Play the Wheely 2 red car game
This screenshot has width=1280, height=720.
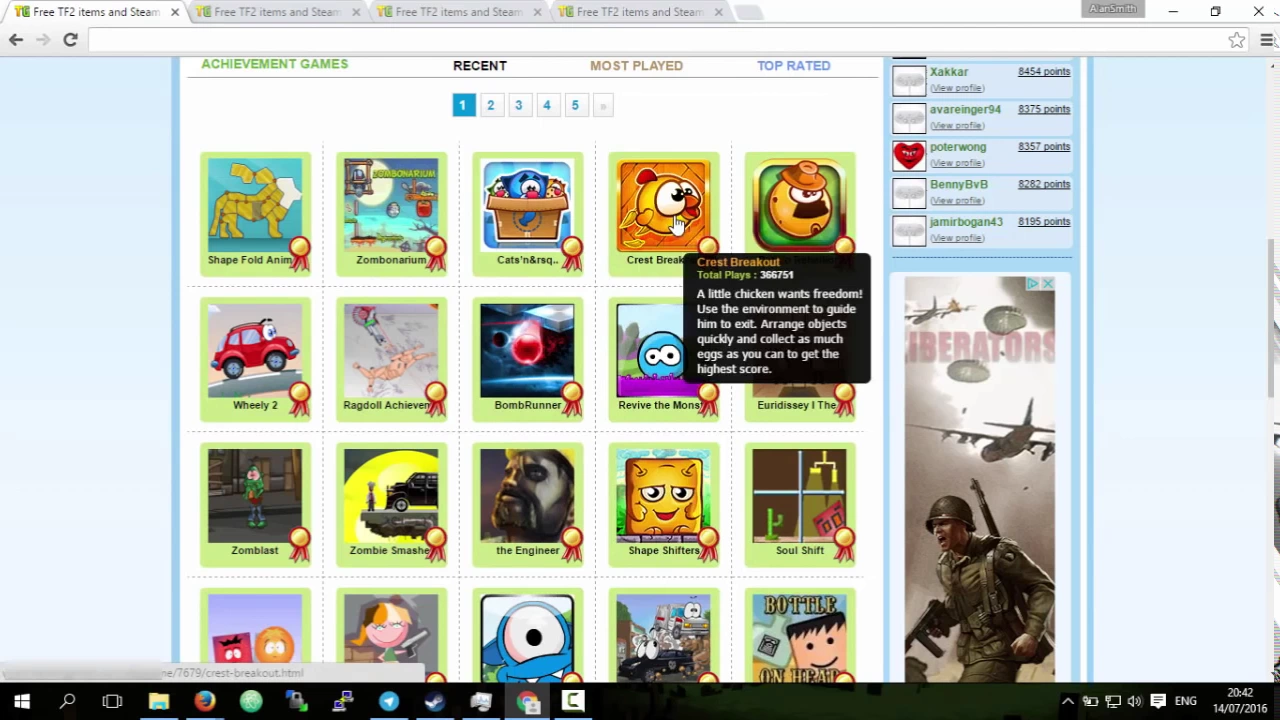pos(255,350)
